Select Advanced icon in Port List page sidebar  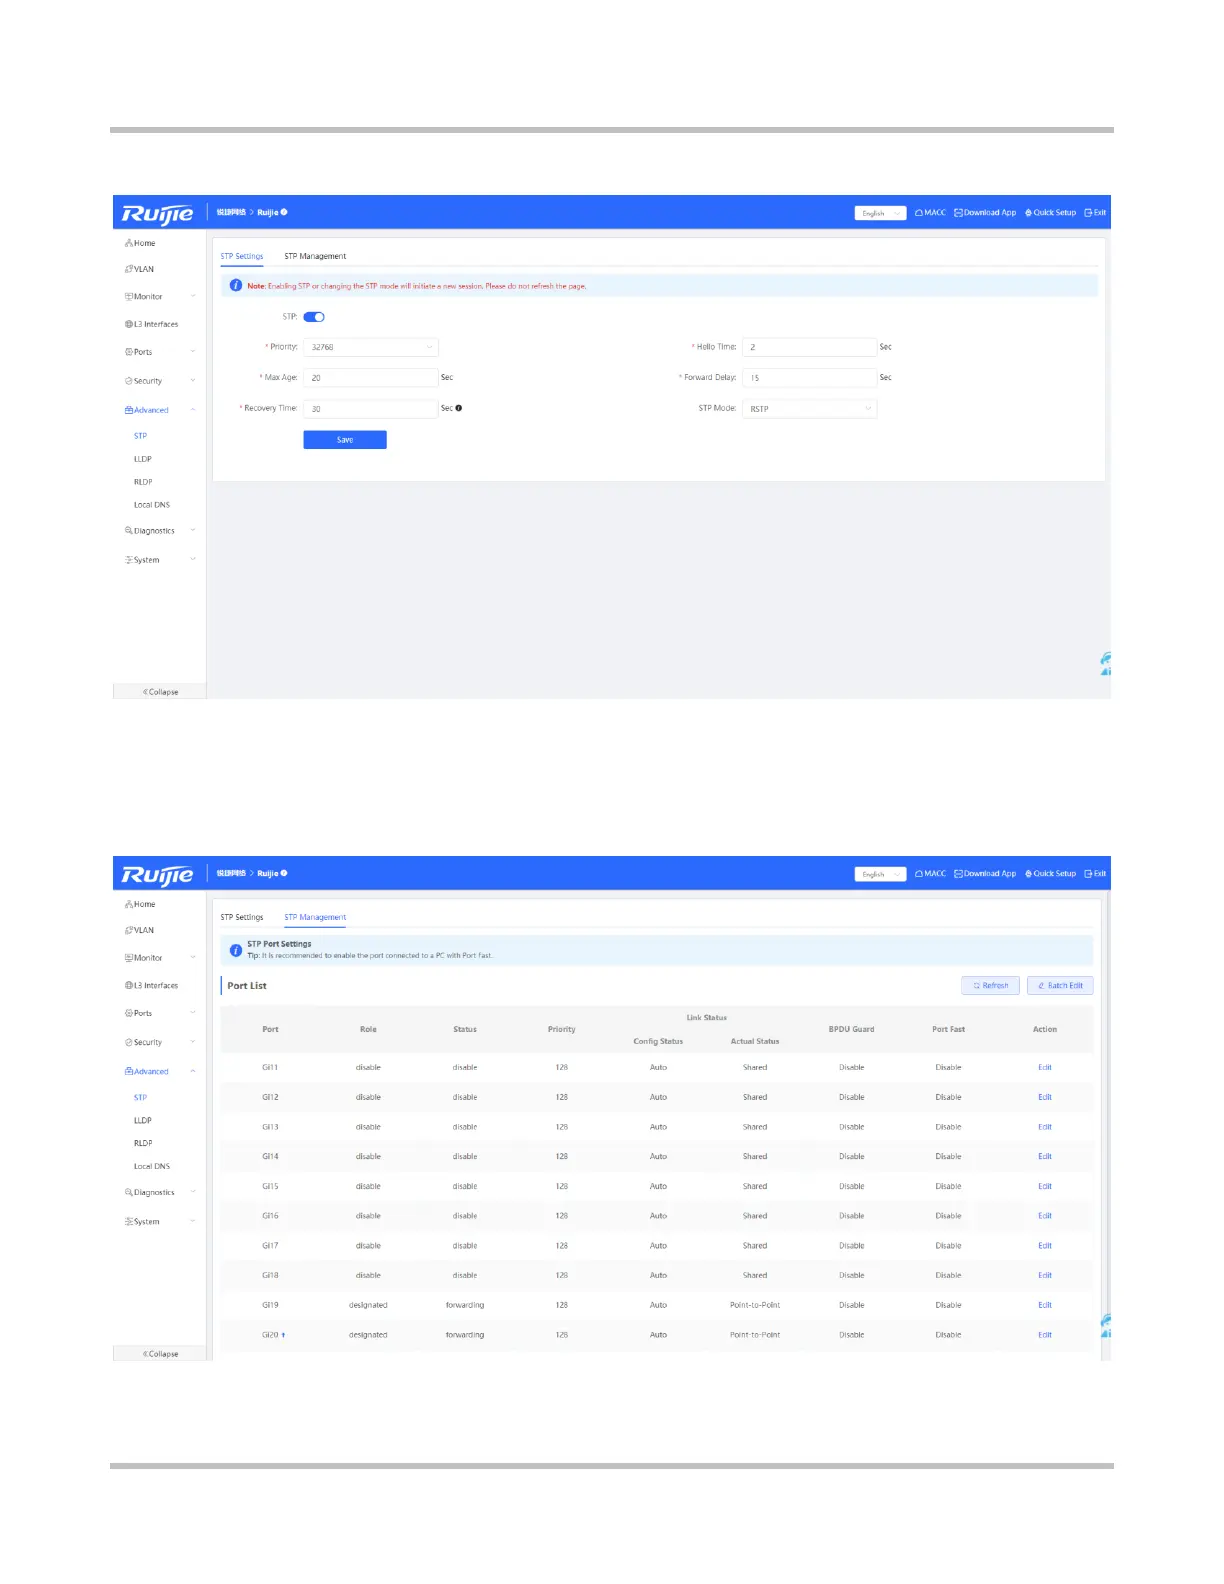(x=129, y=1071)
